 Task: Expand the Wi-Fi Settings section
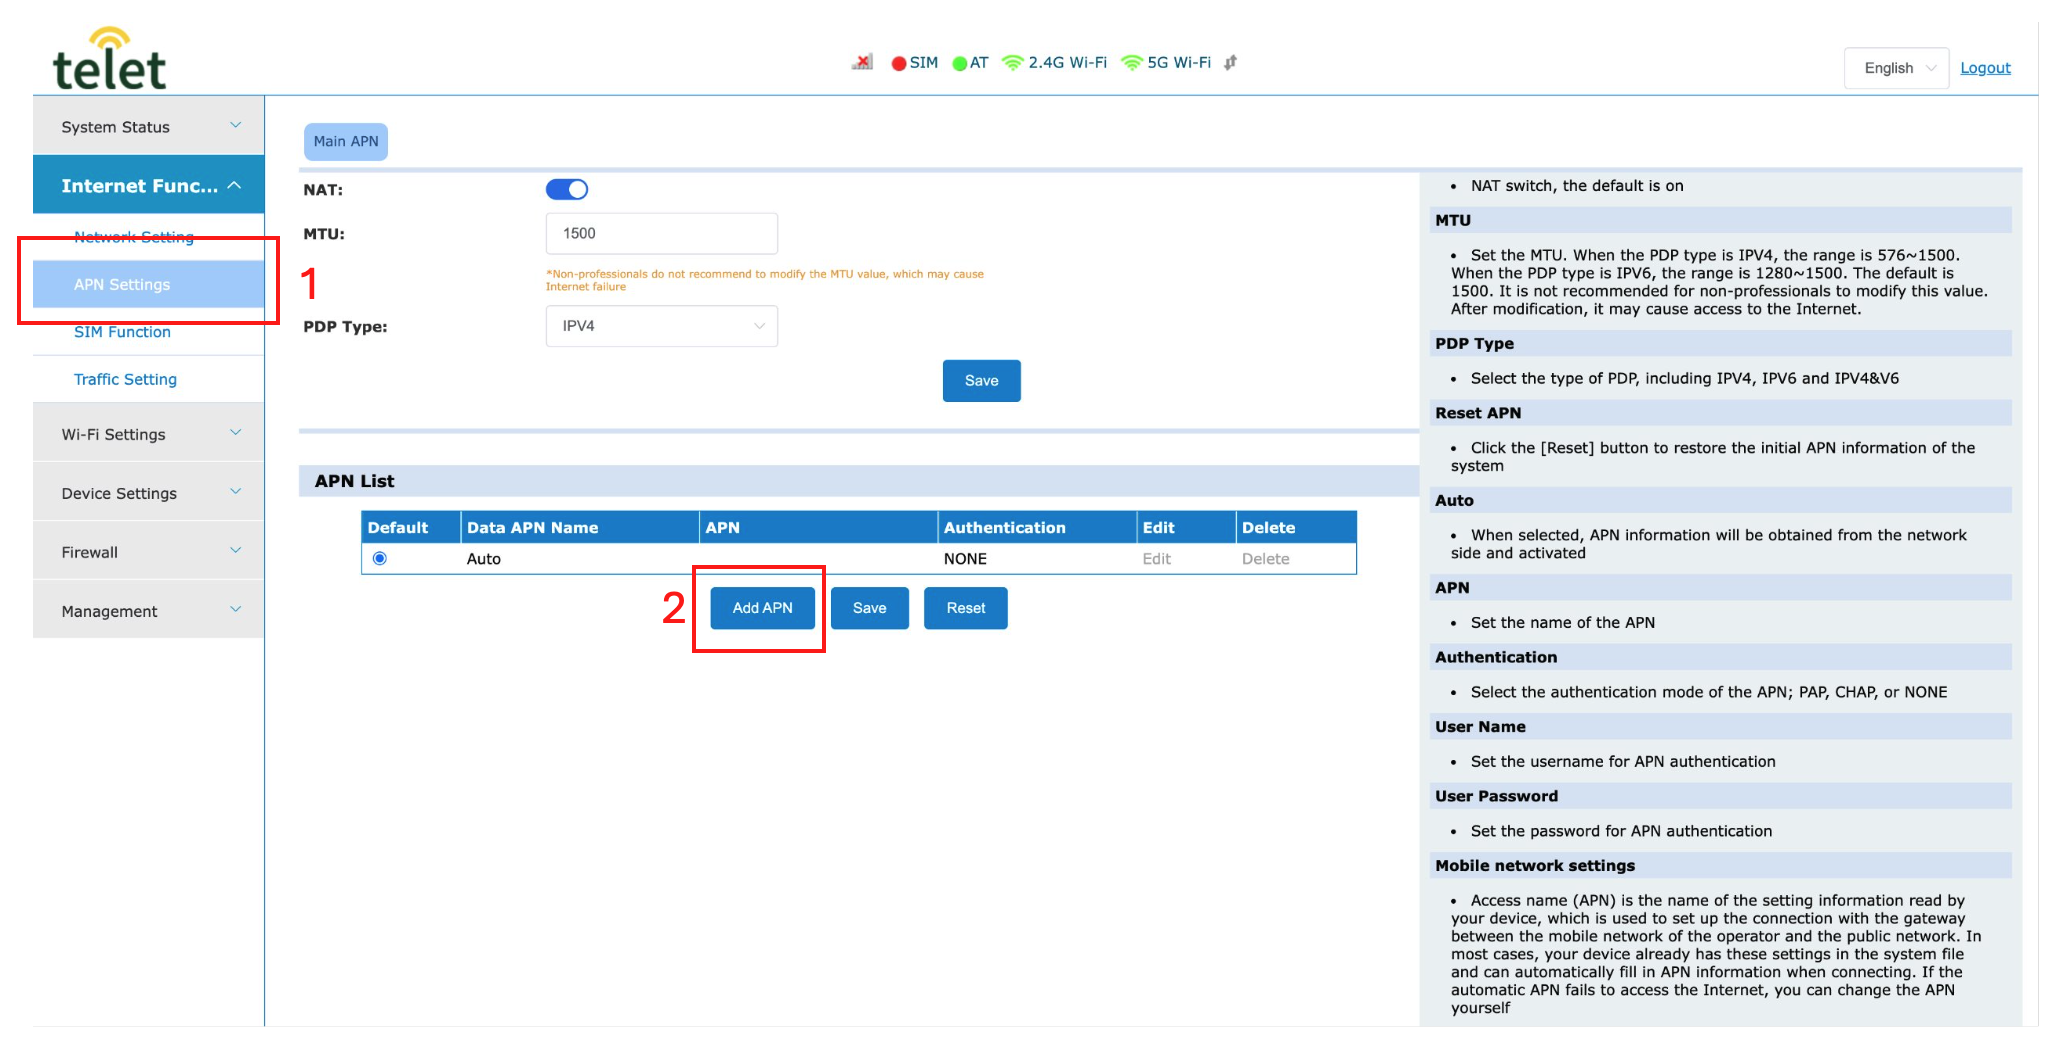click(x=148, y=434)
